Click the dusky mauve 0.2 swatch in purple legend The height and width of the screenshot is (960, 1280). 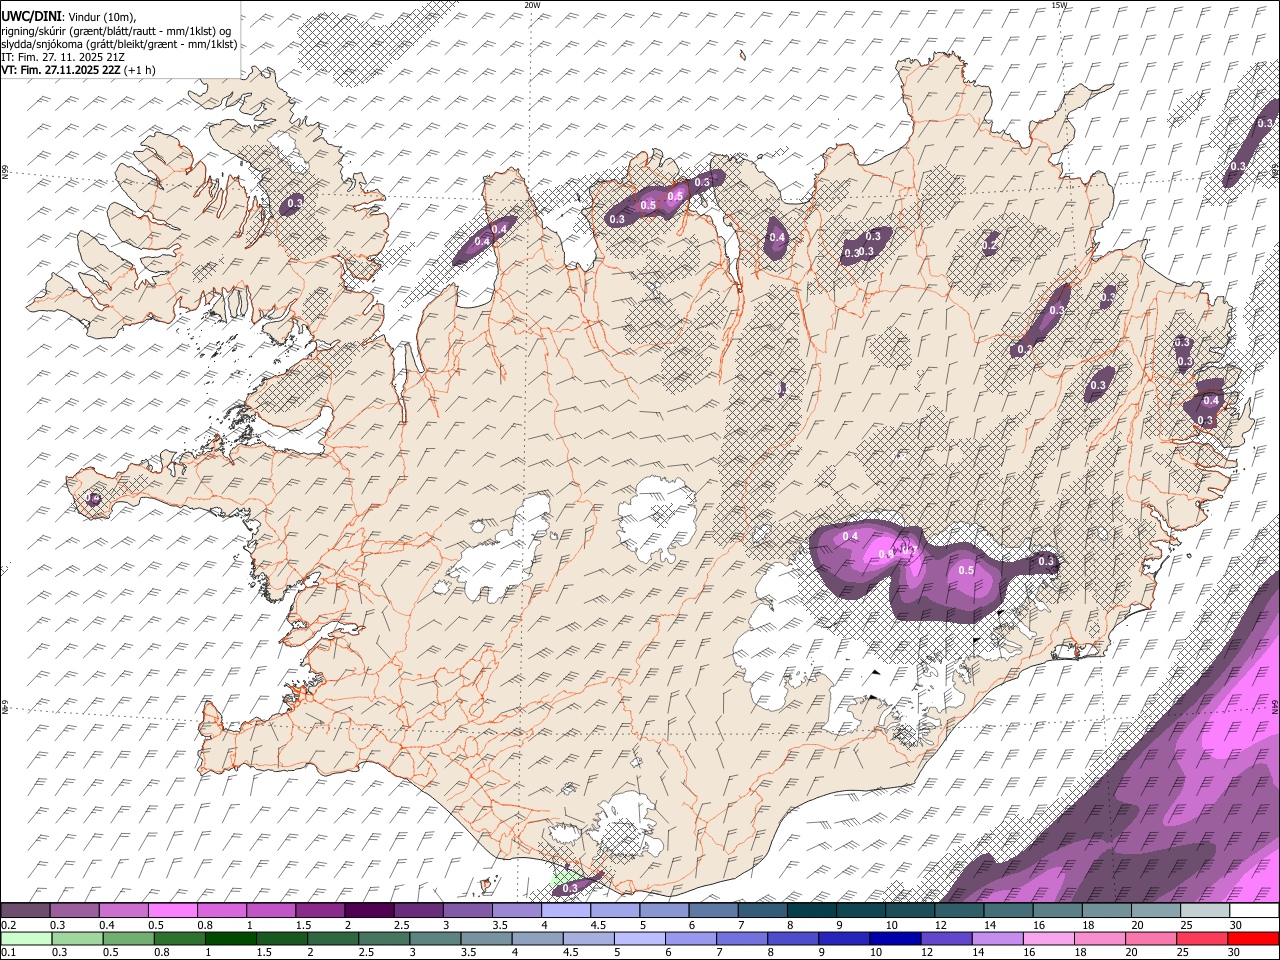click(x=25, y=911)
